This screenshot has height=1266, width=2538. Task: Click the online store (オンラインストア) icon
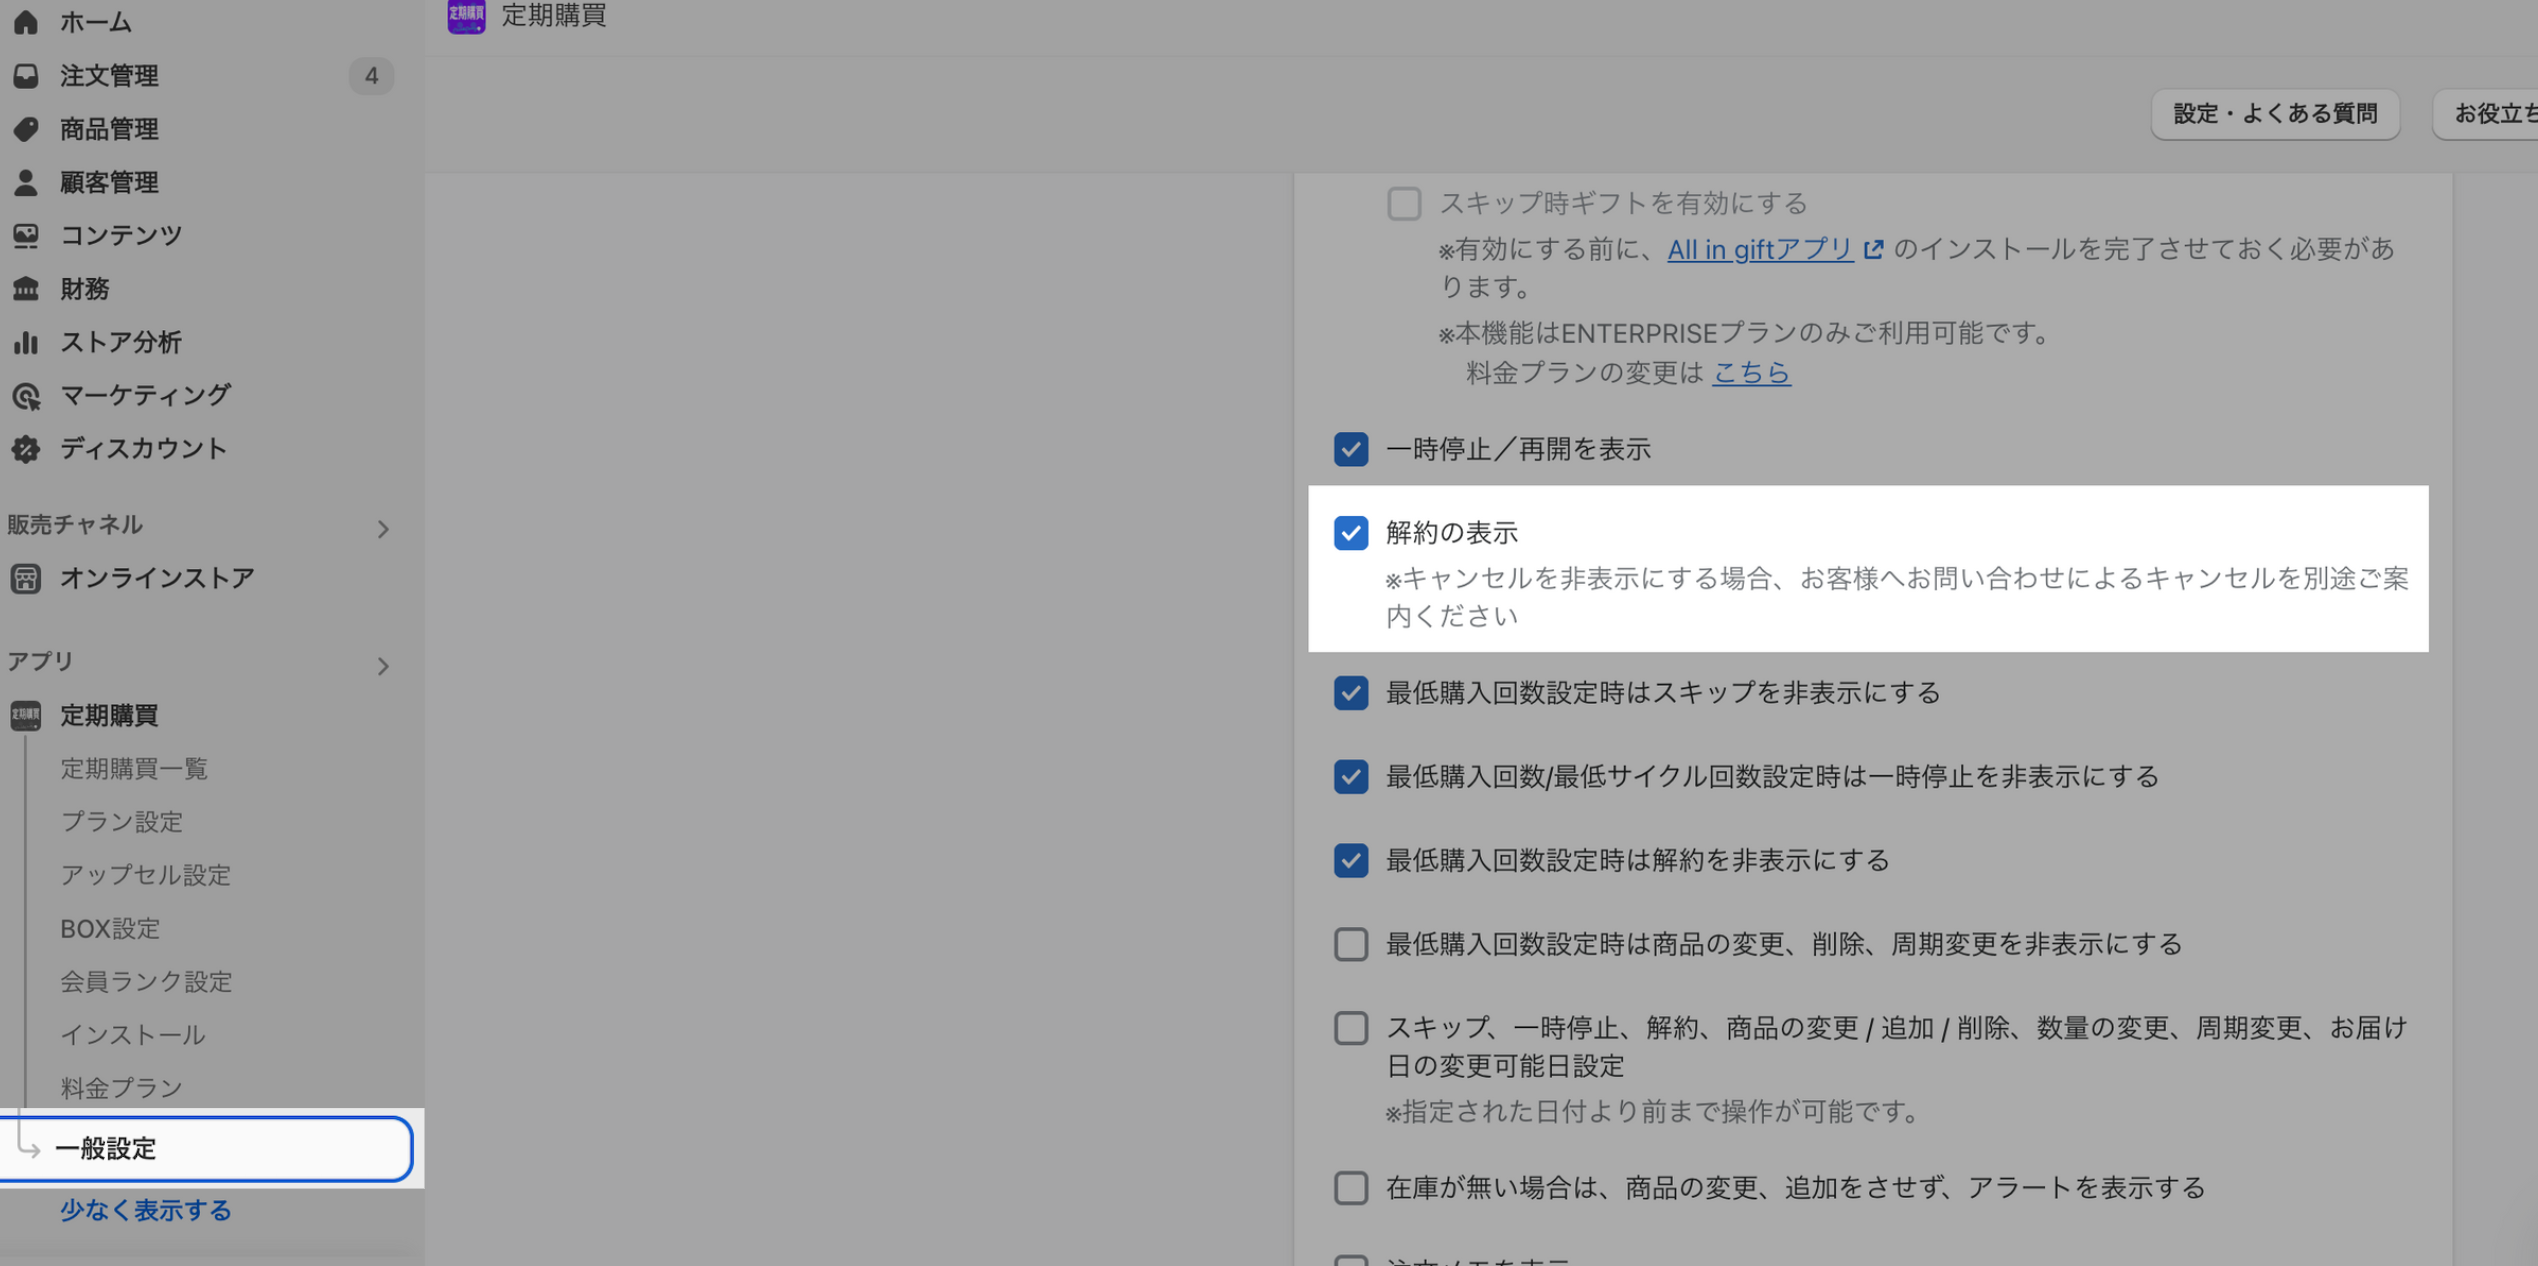[26, 578]
